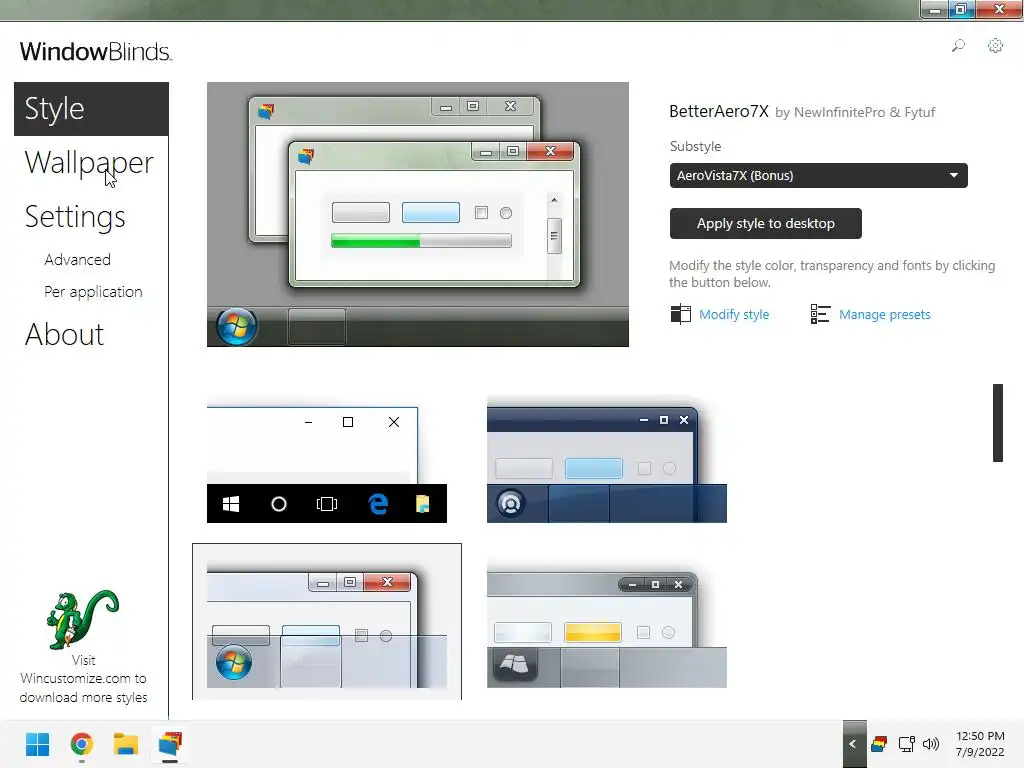
Task: Open the Substyle dropdown AeroVista7X (Bonus)
Action: tap(818, 175)
